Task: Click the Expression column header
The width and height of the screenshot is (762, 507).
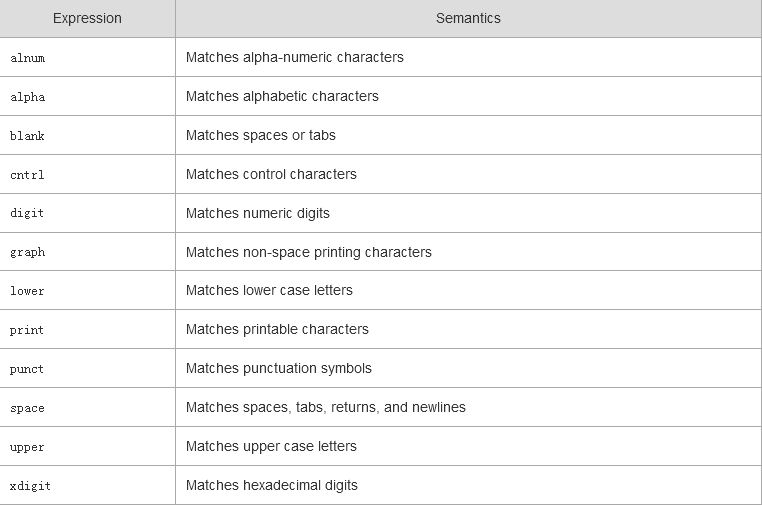Action: tap(87, 19)
